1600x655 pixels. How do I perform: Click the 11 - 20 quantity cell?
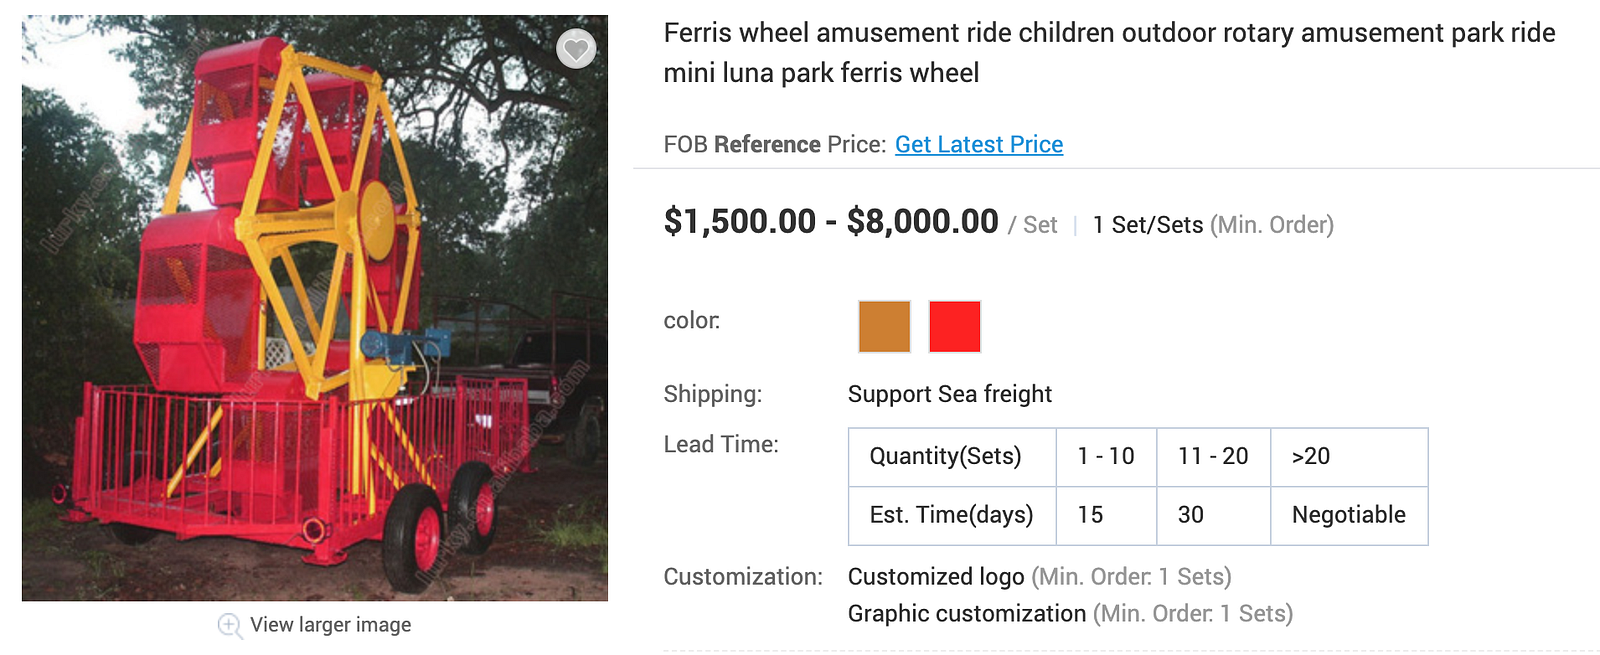tap(1212, 456)
